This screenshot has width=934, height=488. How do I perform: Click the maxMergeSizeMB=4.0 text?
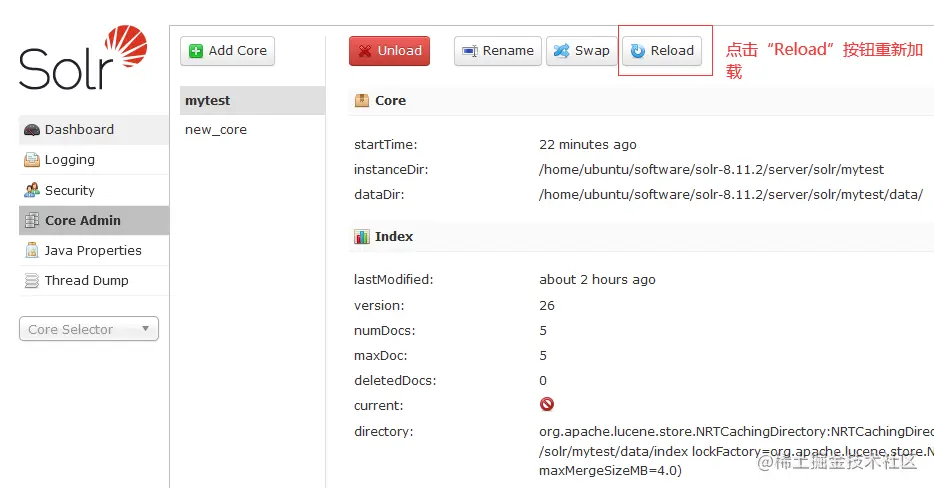[610, 471]
